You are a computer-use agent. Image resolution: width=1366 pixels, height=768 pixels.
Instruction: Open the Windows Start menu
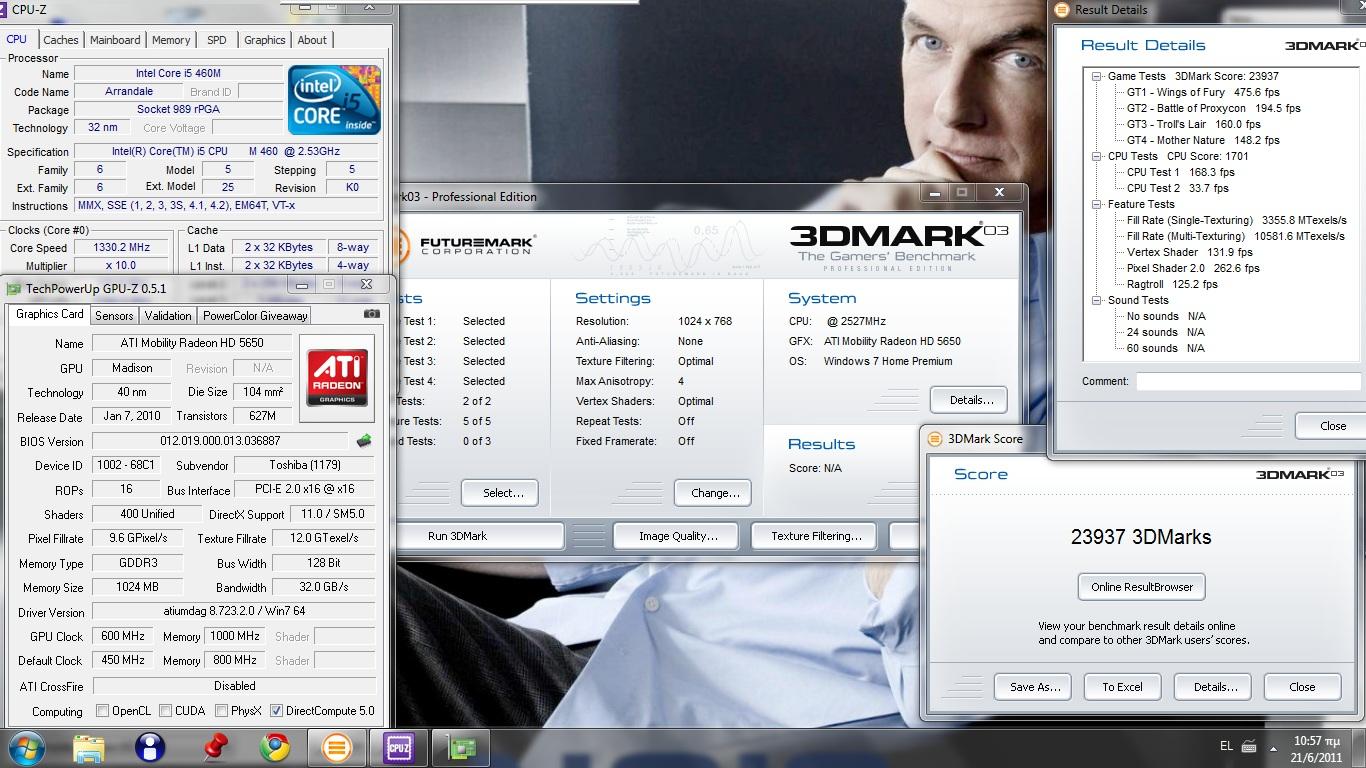tap(26, 747)
